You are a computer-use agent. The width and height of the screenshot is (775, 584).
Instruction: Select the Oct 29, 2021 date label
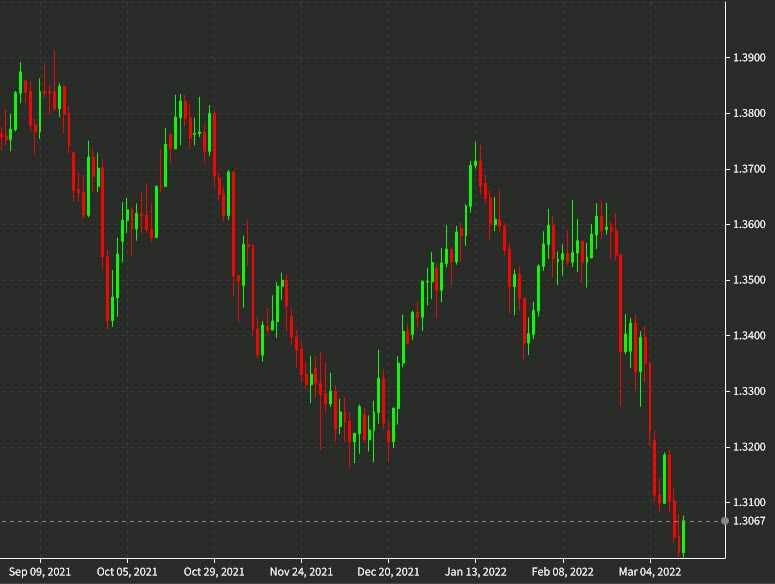pyautogui.click(x=214, y=572)
